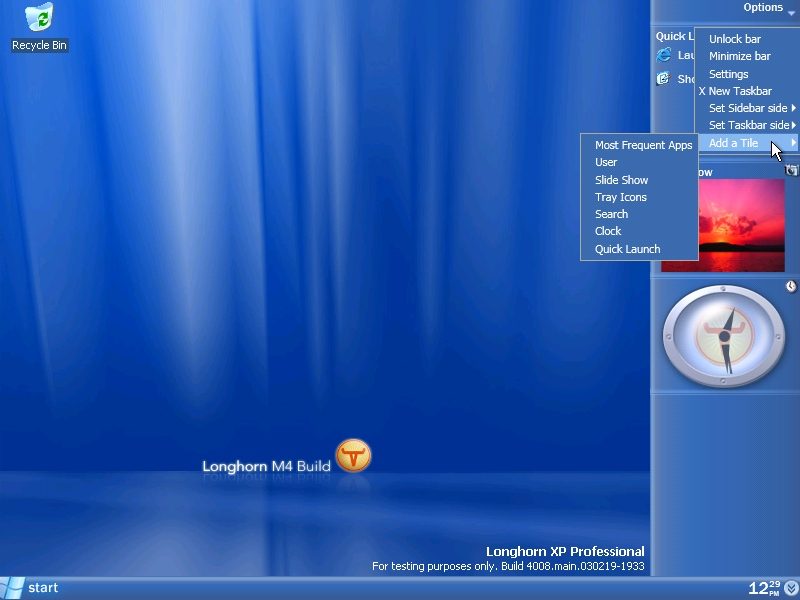This screenshot has height=600, width=800.
Task: Add the Tray Icons tile
Action: pyautogui.click(x=639, y=197)
